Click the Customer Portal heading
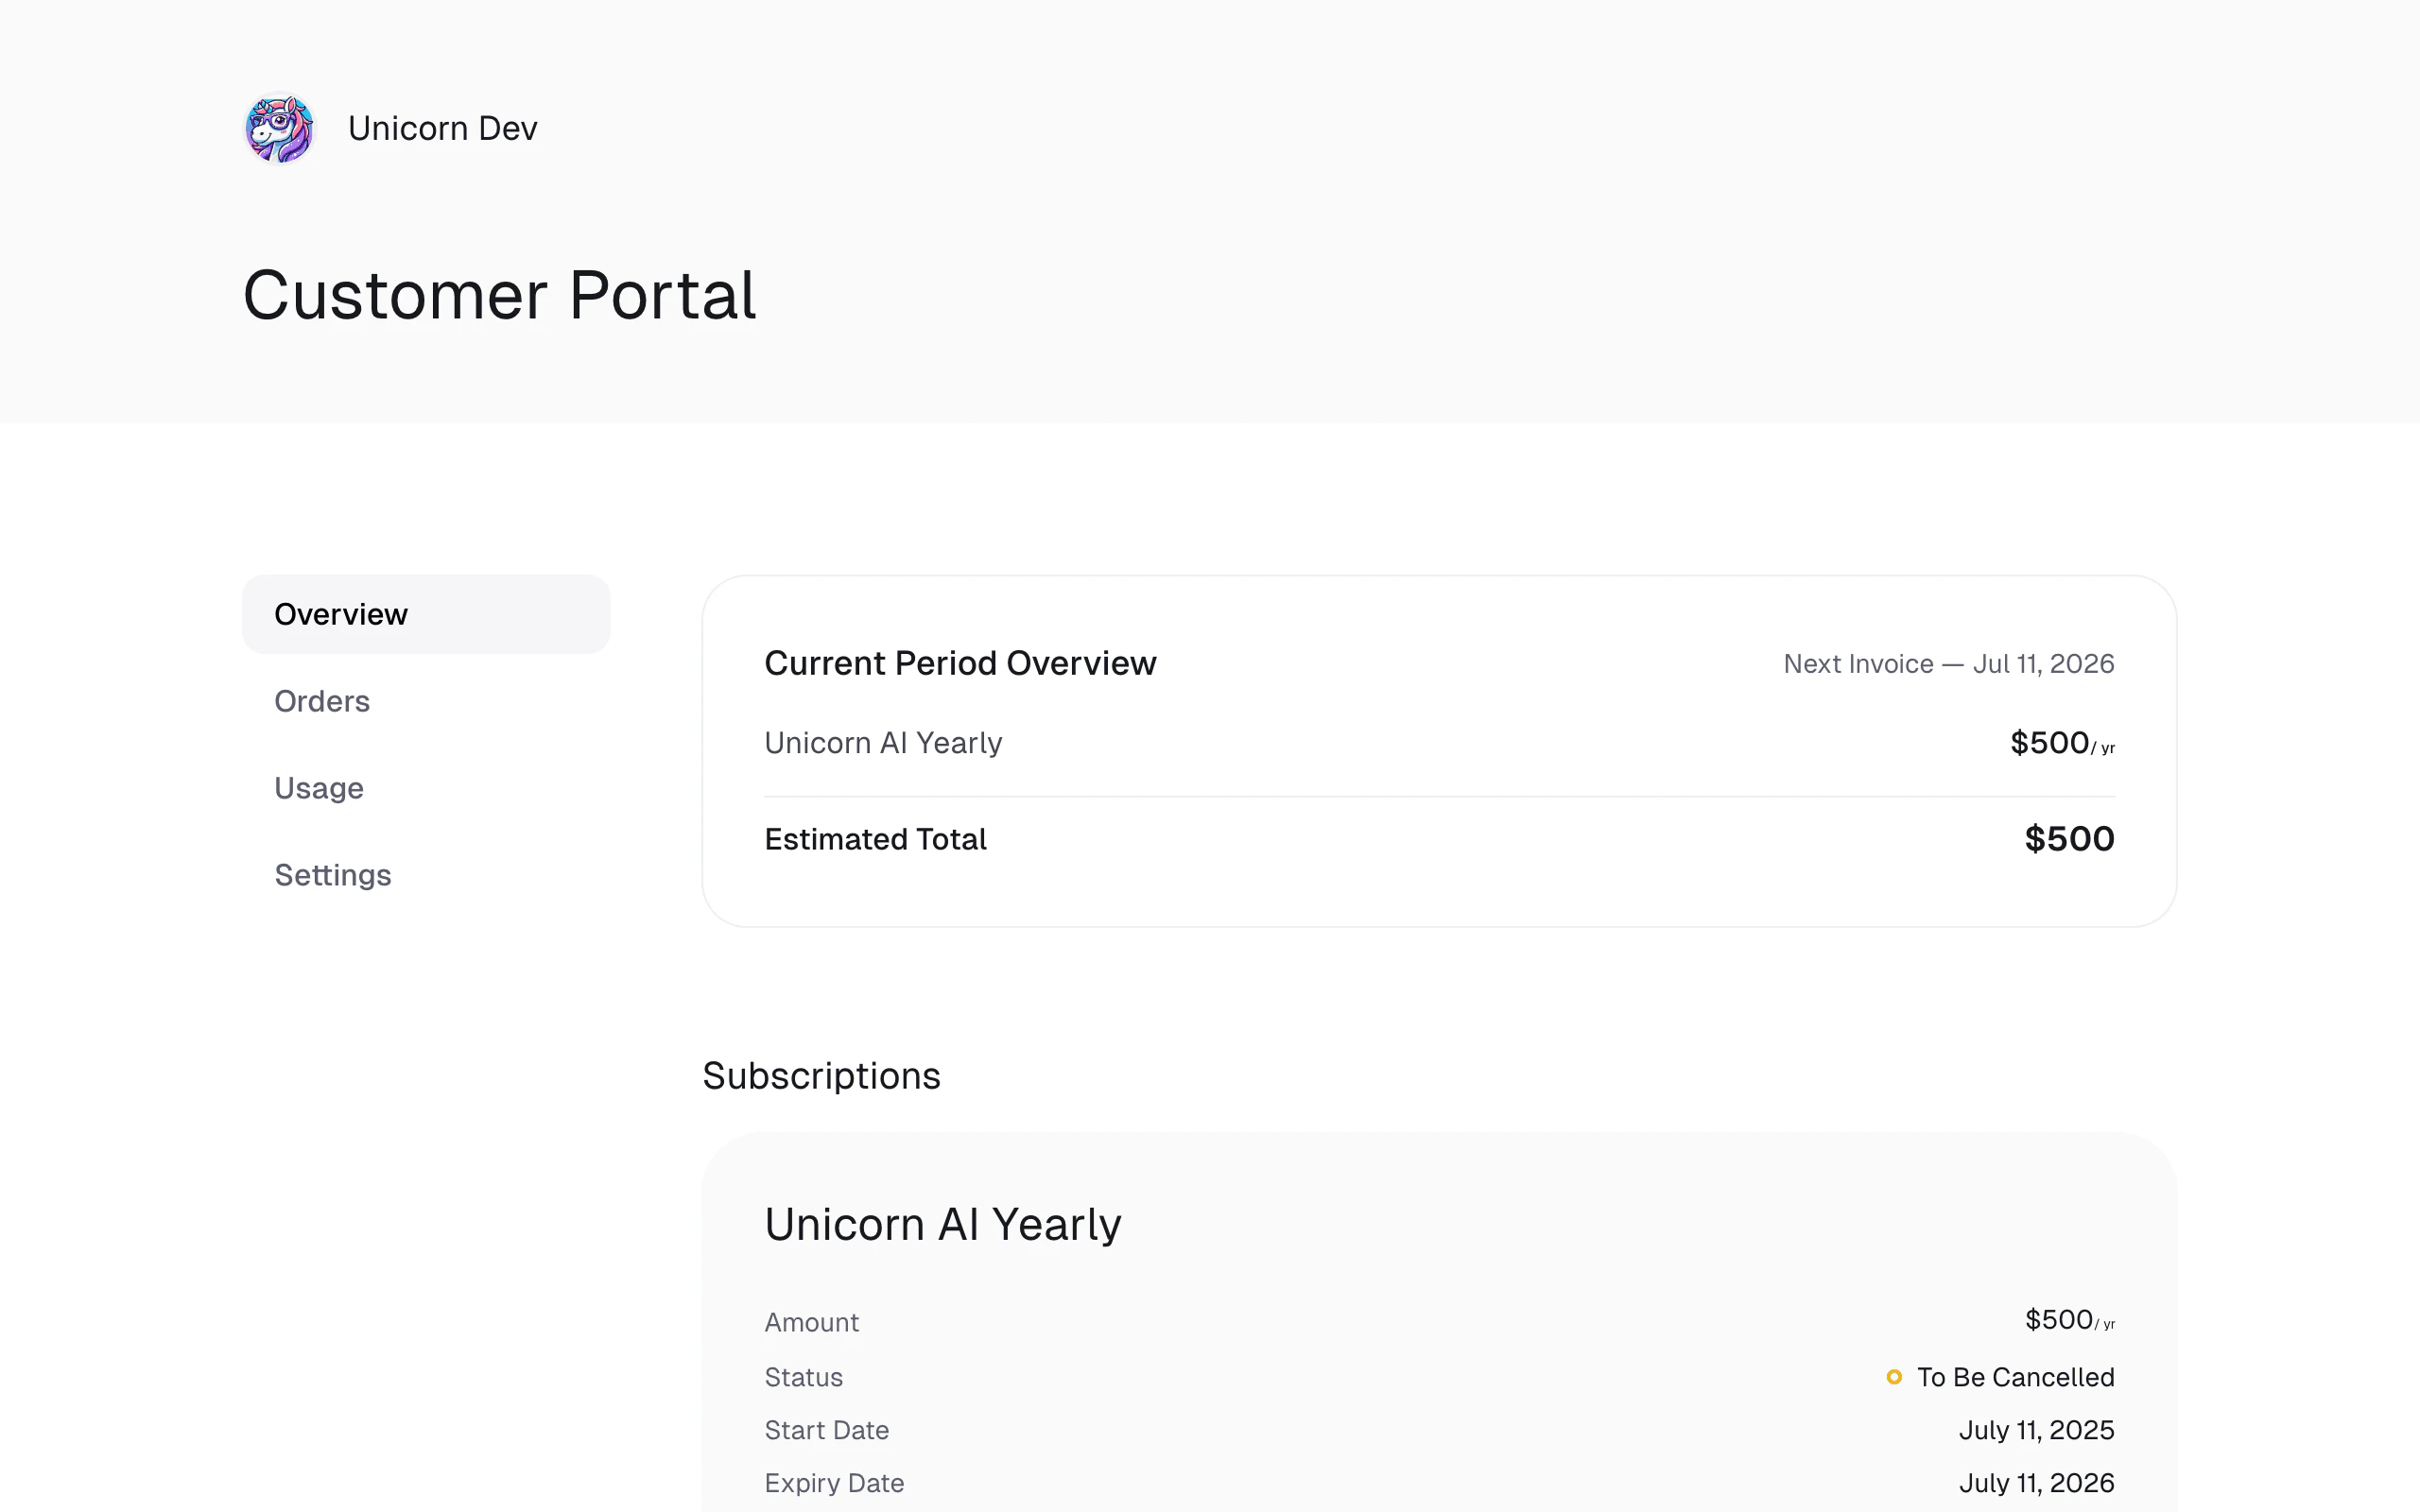Viewport: 2420px width, 1512px height. pyautogui.click(x=499, y=296)
